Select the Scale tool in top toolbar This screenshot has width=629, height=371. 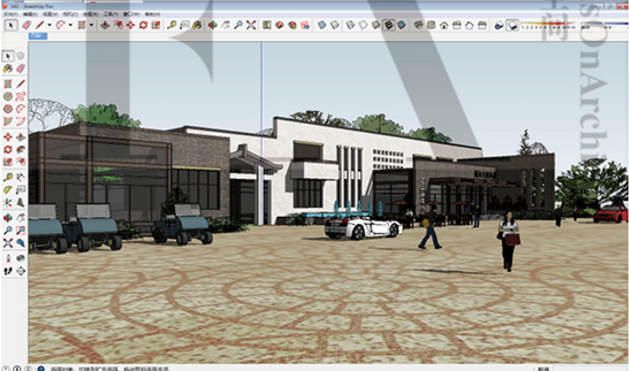pyautogui.click(x=156, y=25)
